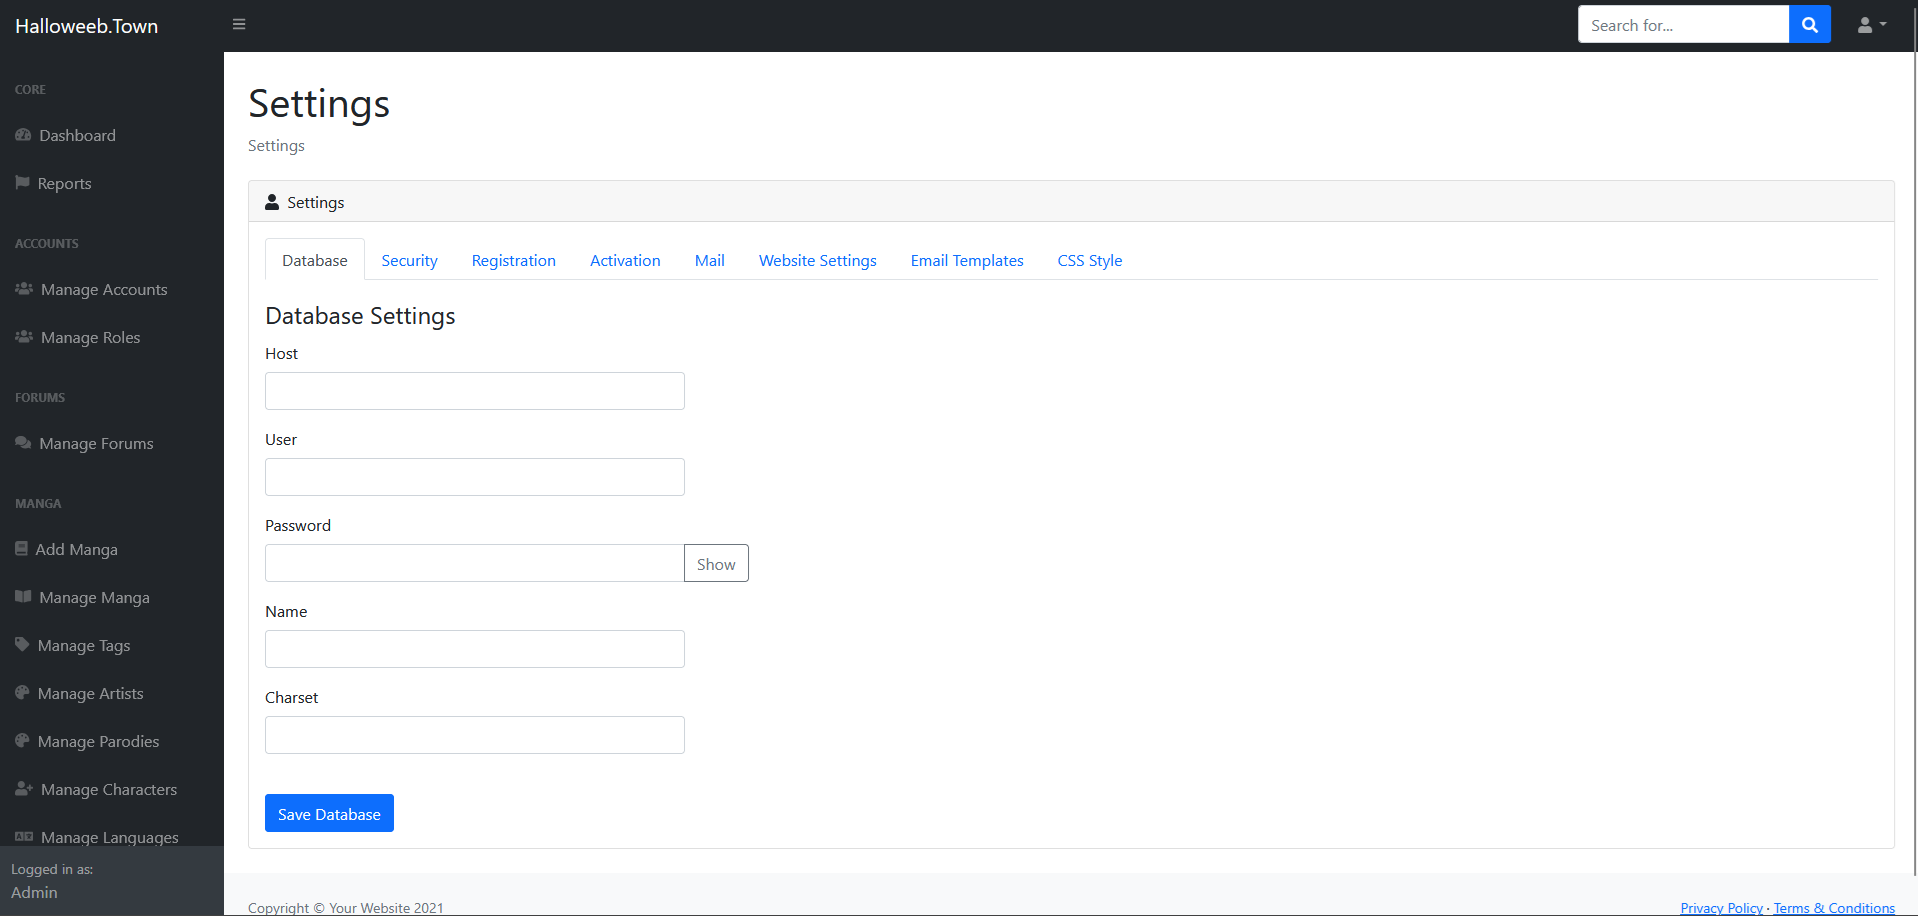This screenshot has width=1918, height=916.
Task: Click the Manage Artists palette icon
Action: click(22, 693)
